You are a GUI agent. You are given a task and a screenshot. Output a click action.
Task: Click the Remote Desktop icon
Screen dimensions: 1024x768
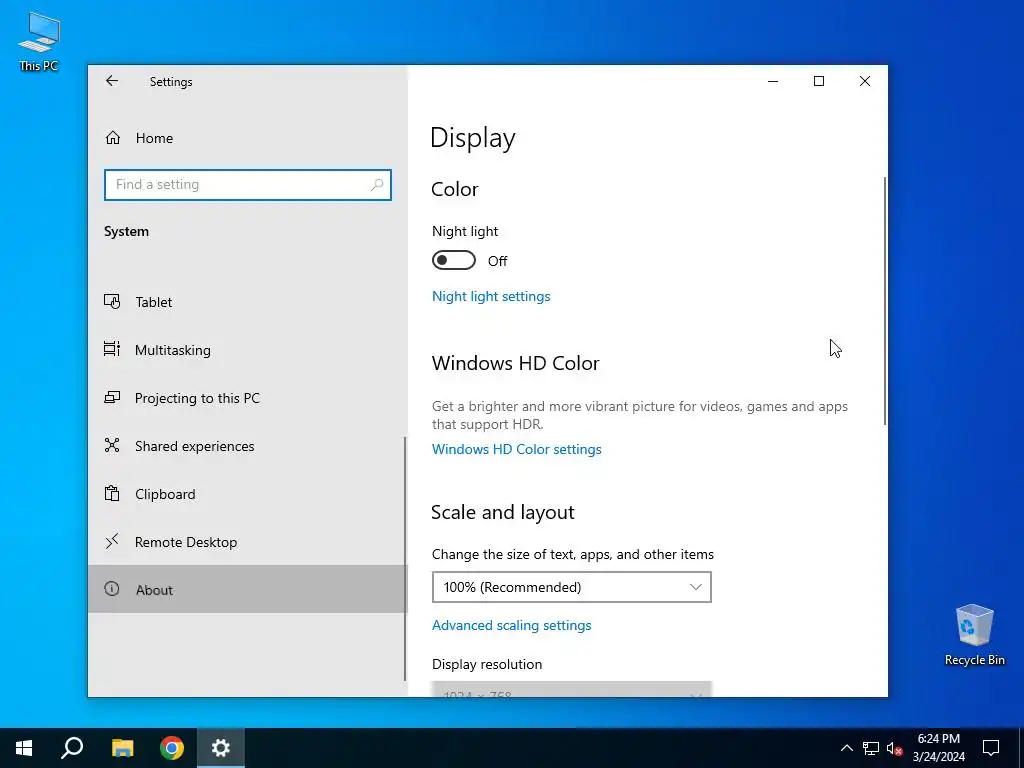112,541
